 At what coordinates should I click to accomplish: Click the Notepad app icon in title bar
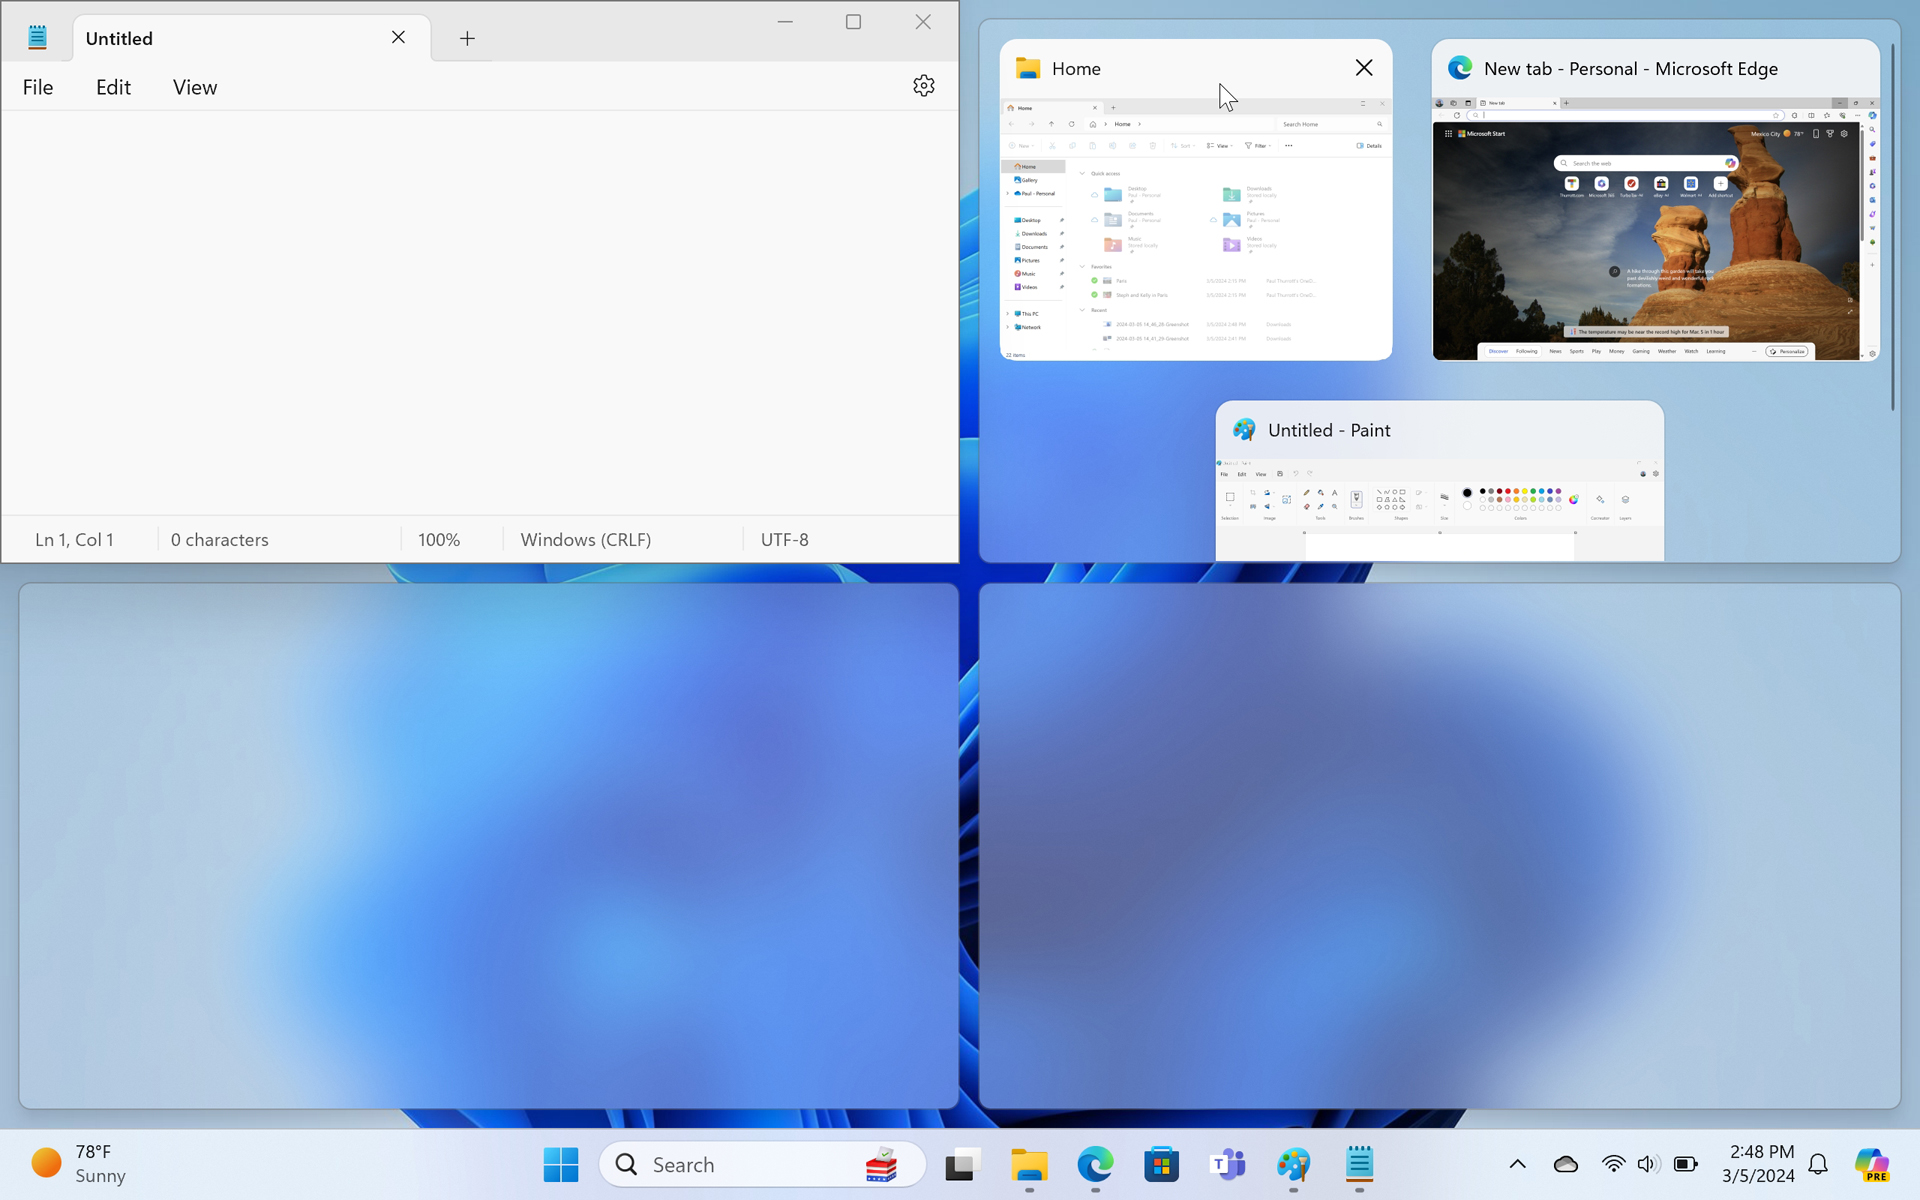(x=38, y=38)
